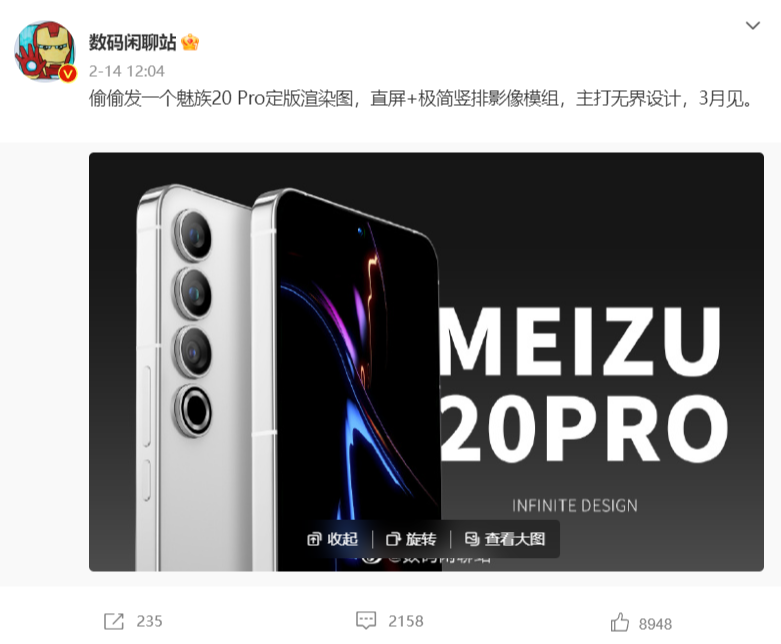This screenshot has height=644, width=781.
Task: Click the post text about 魅族20 Pro
Action: click(x=420, y=99)
